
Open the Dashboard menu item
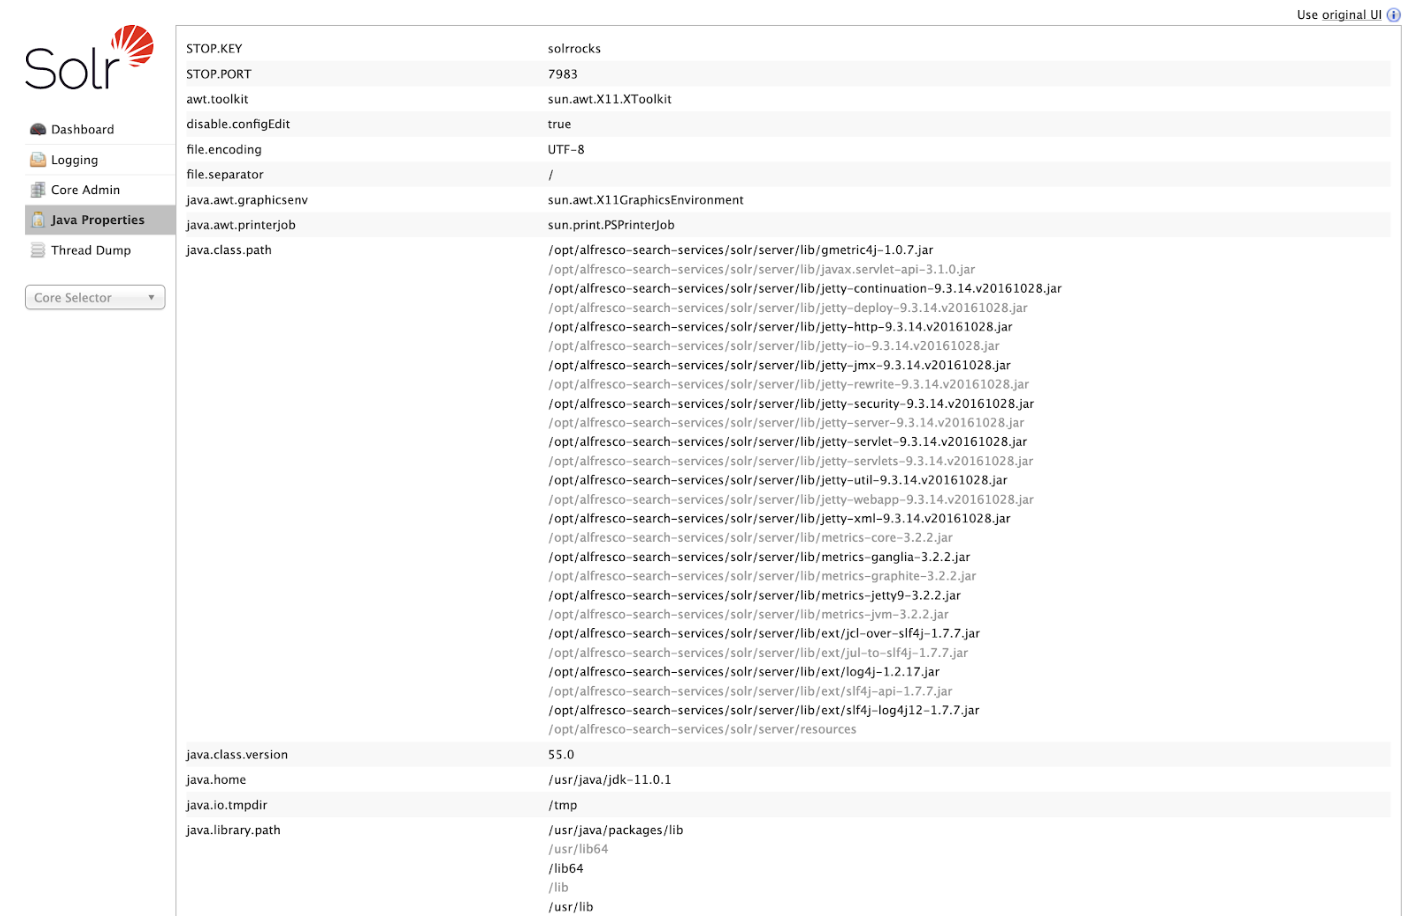click(82, 130)
